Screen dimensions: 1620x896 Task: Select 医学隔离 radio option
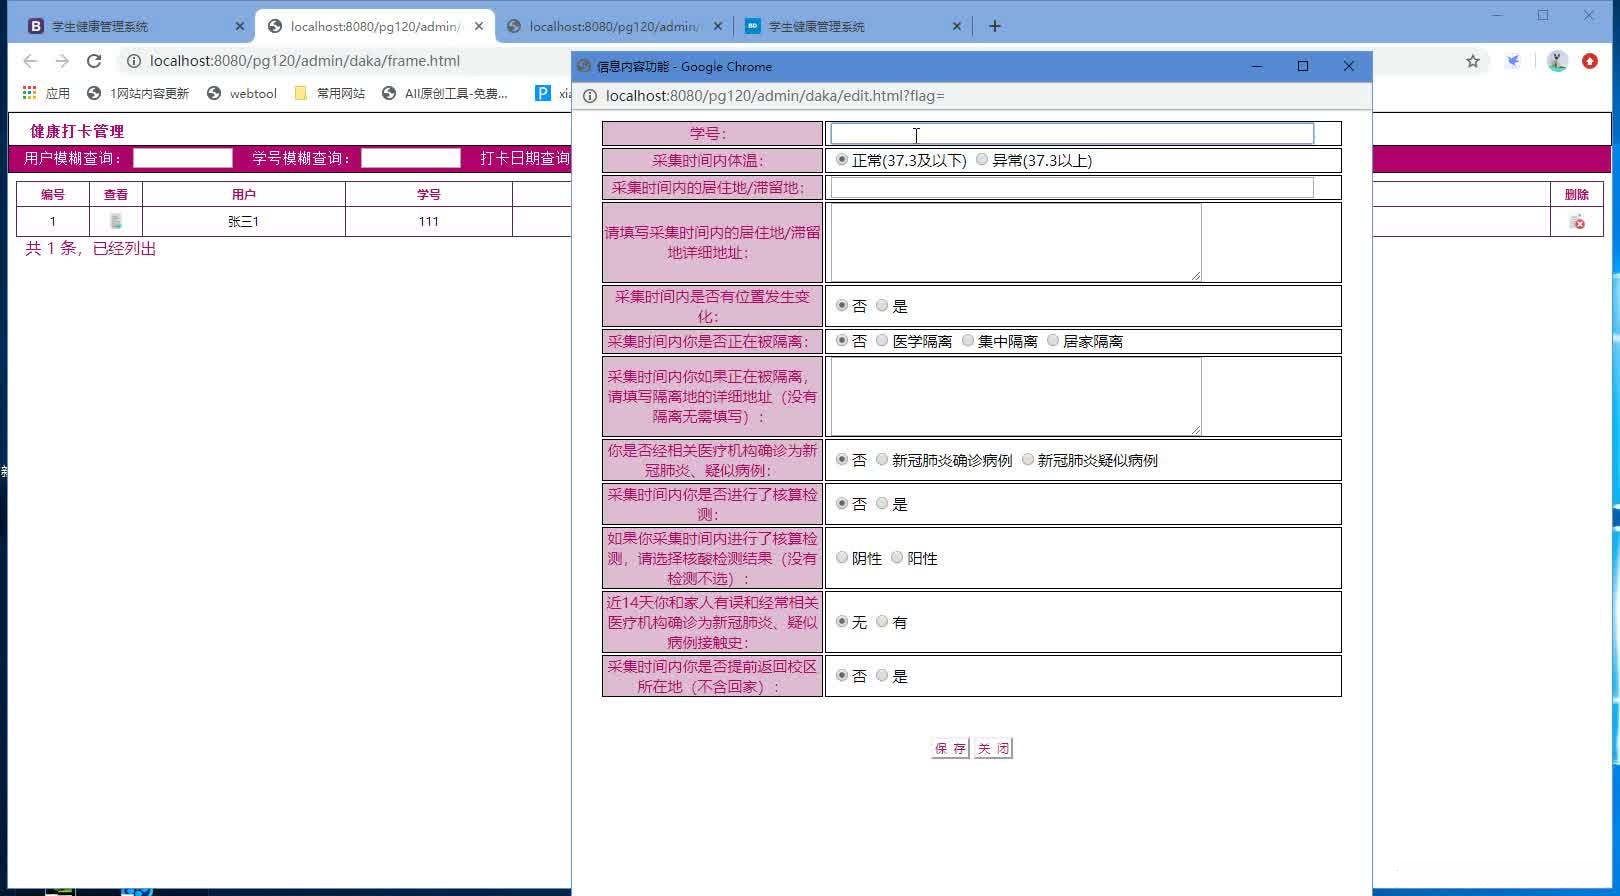(882, 340)
